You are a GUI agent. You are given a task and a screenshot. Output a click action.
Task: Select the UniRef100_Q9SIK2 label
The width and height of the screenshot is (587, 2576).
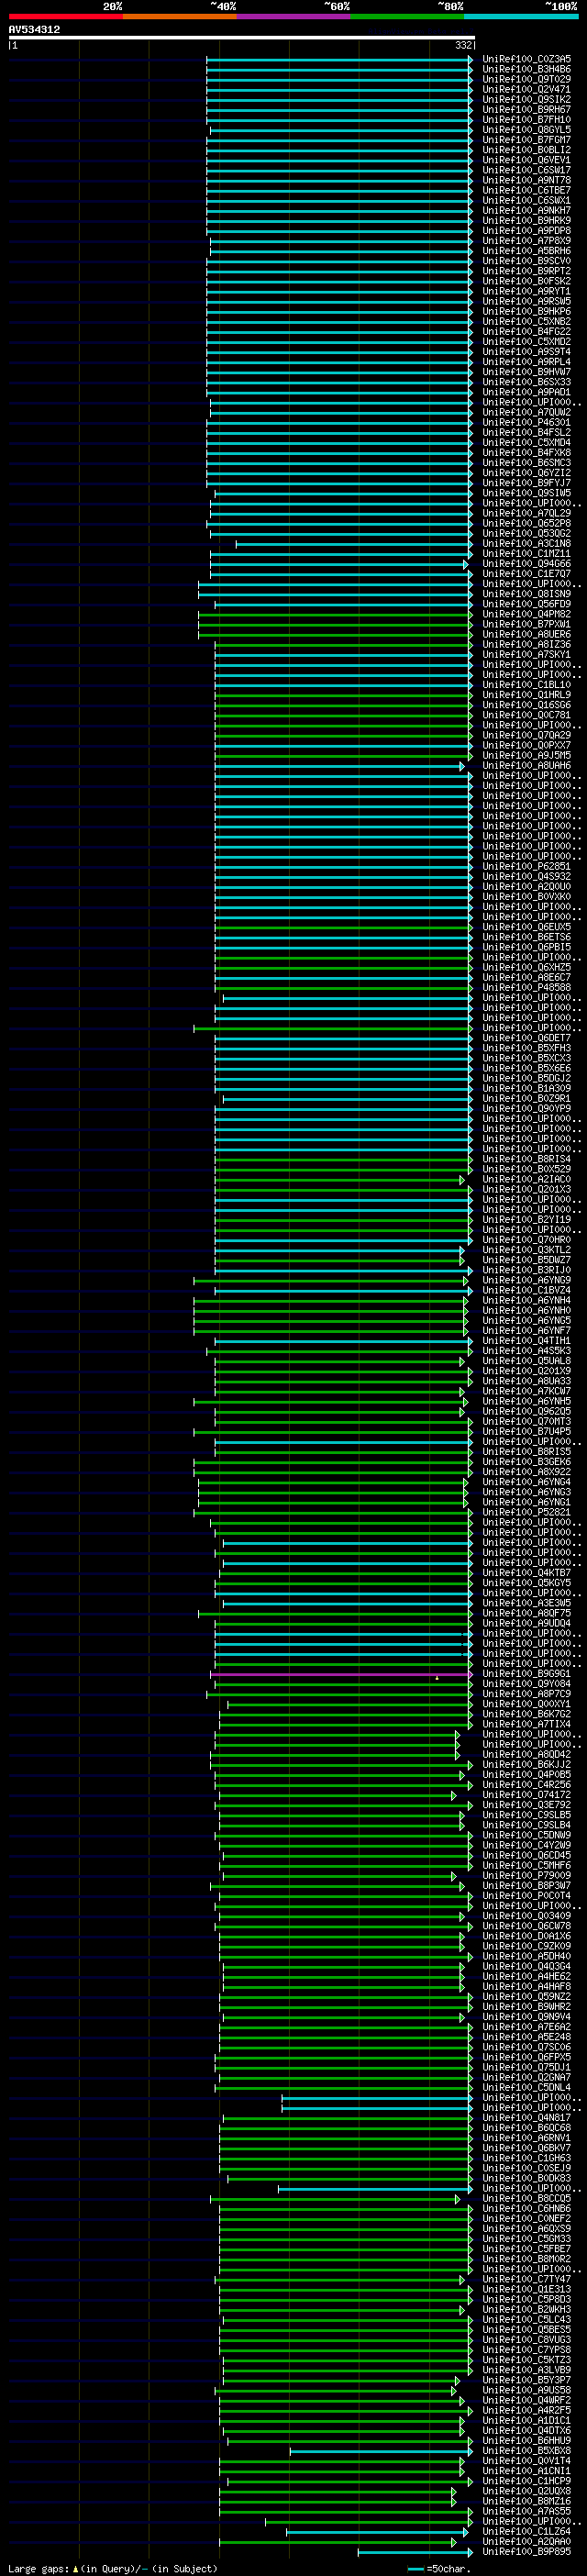[x=527, y=99]
